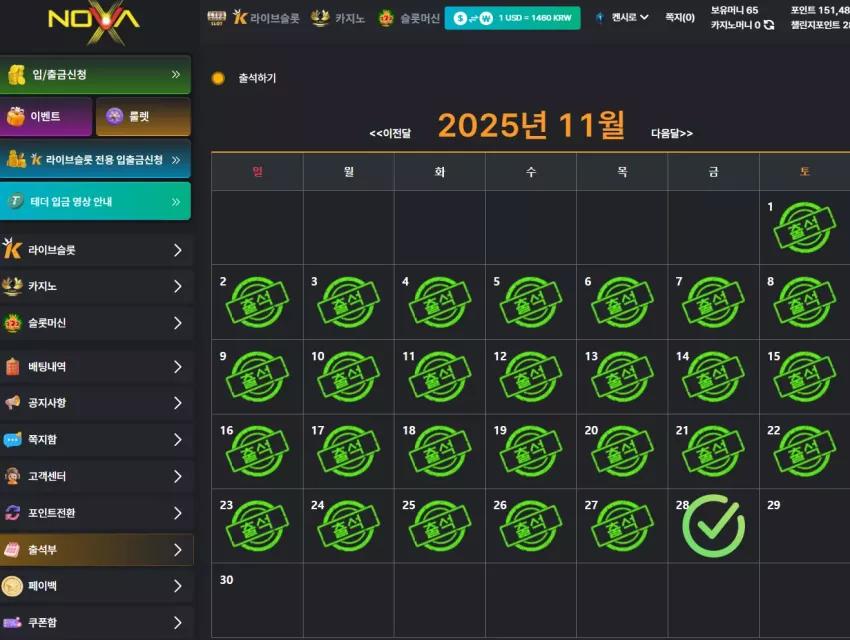The height and width of the screenshot is (640, 850).
Task: Click the 출석하기 heading text
Action: (257, 78)
